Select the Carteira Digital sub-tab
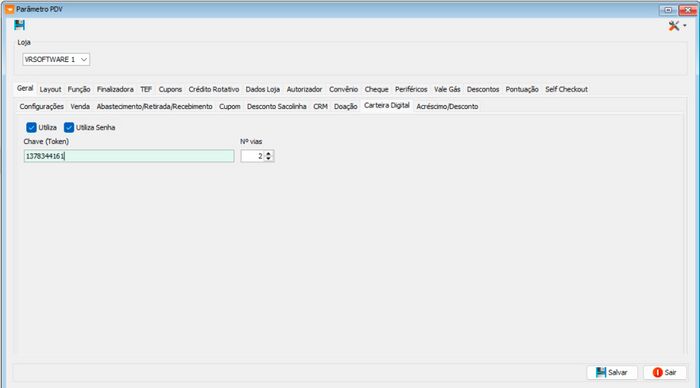Screen dimensions: 700x388 (387, 105)
